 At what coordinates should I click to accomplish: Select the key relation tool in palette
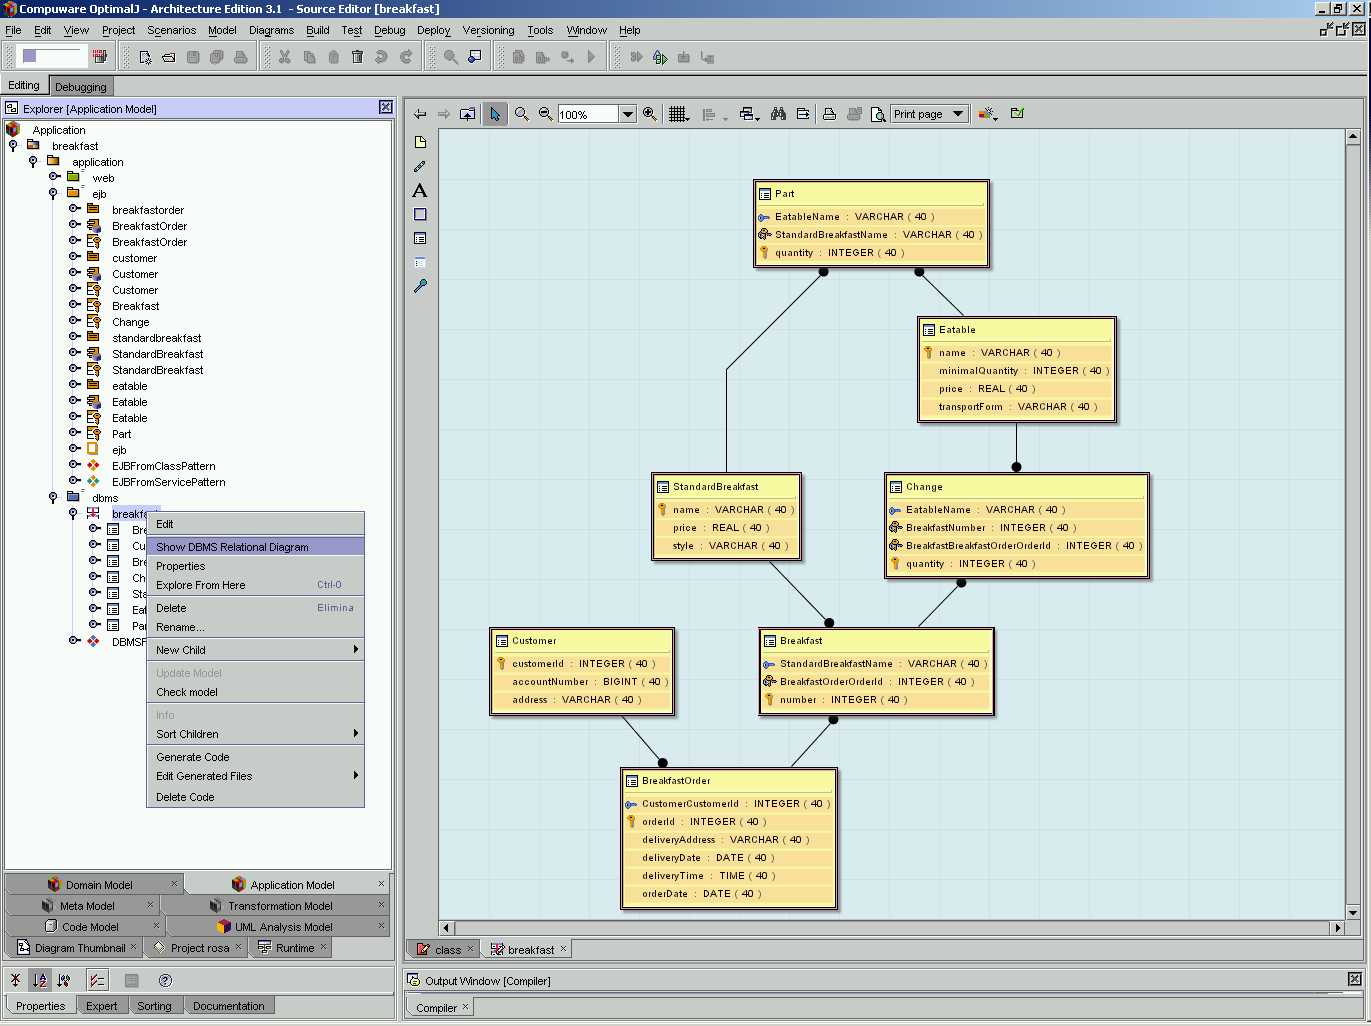420,286
